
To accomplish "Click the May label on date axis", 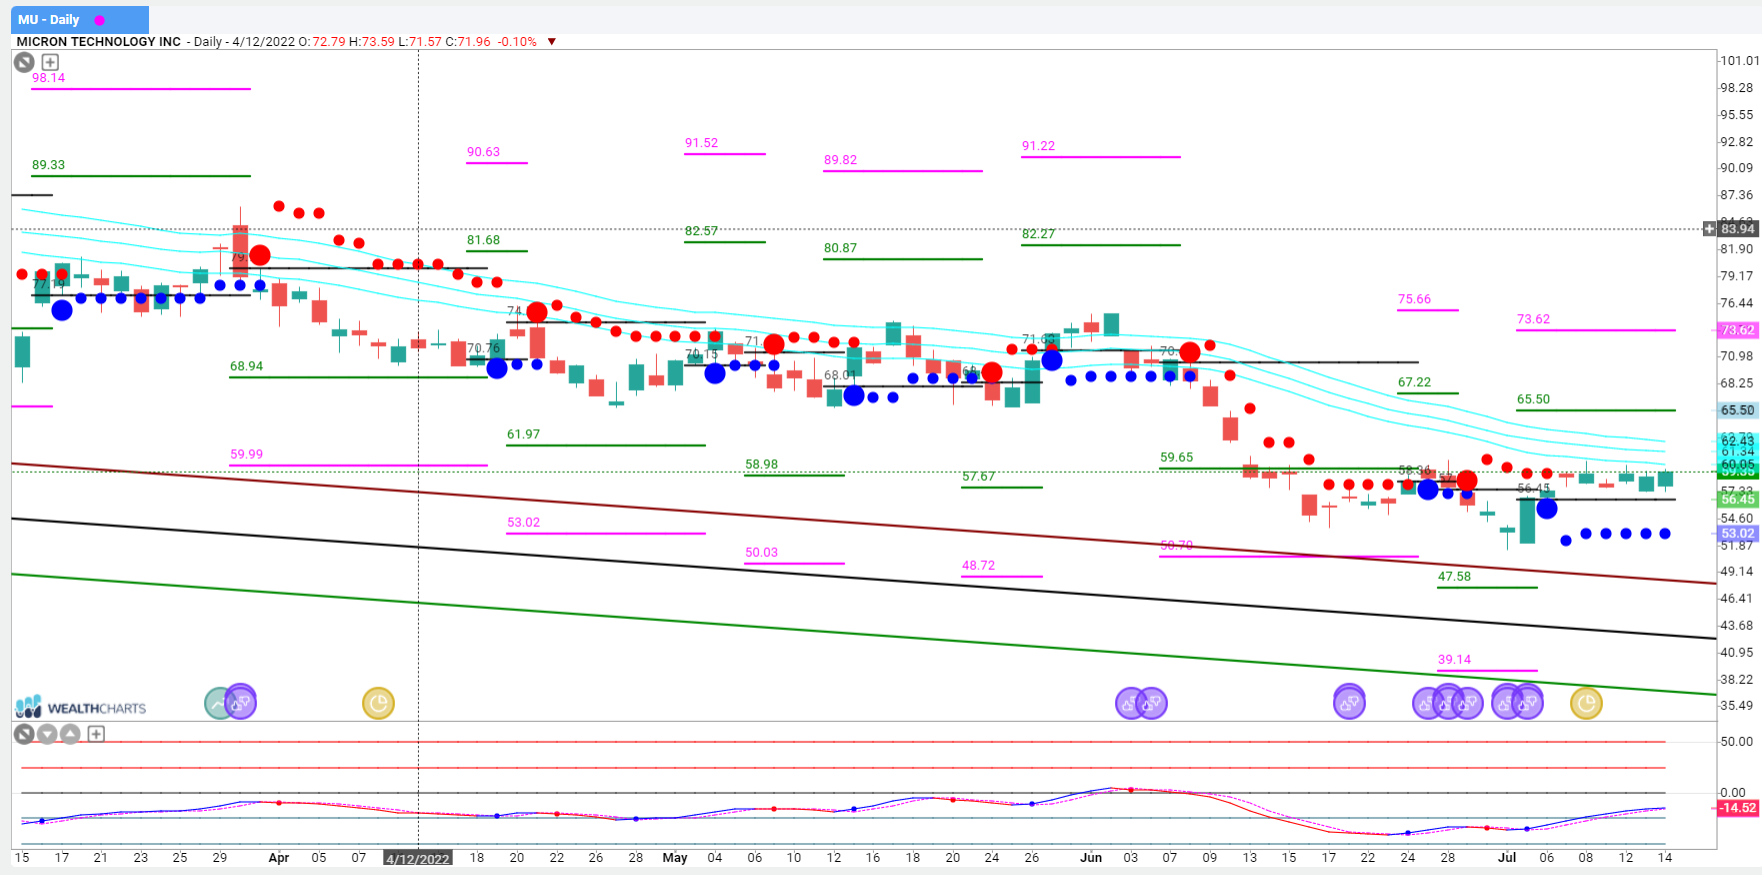I will coord(675,858).
